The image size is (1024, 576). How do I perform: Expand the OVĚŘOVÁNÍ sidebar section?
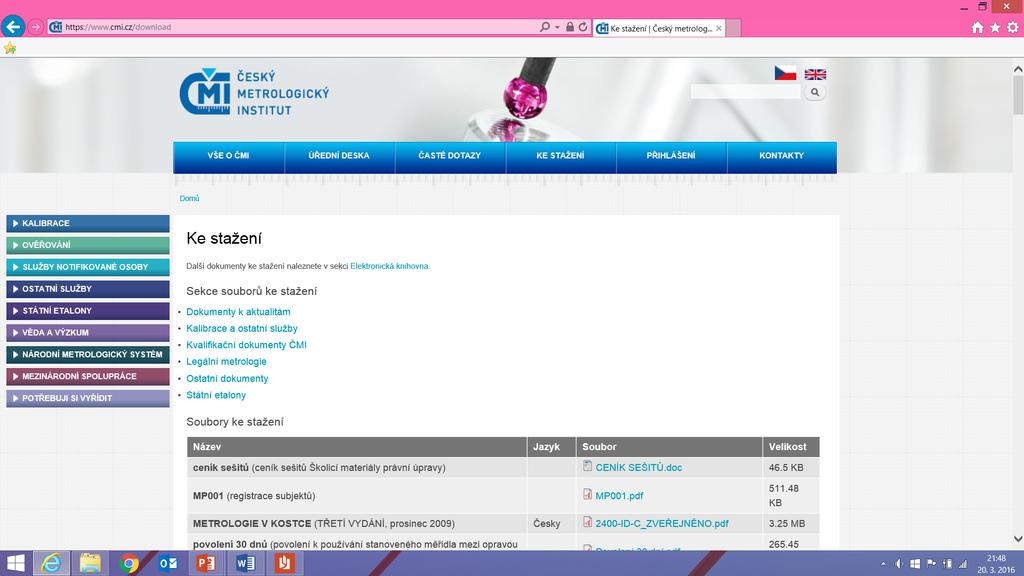pos(88,245)
